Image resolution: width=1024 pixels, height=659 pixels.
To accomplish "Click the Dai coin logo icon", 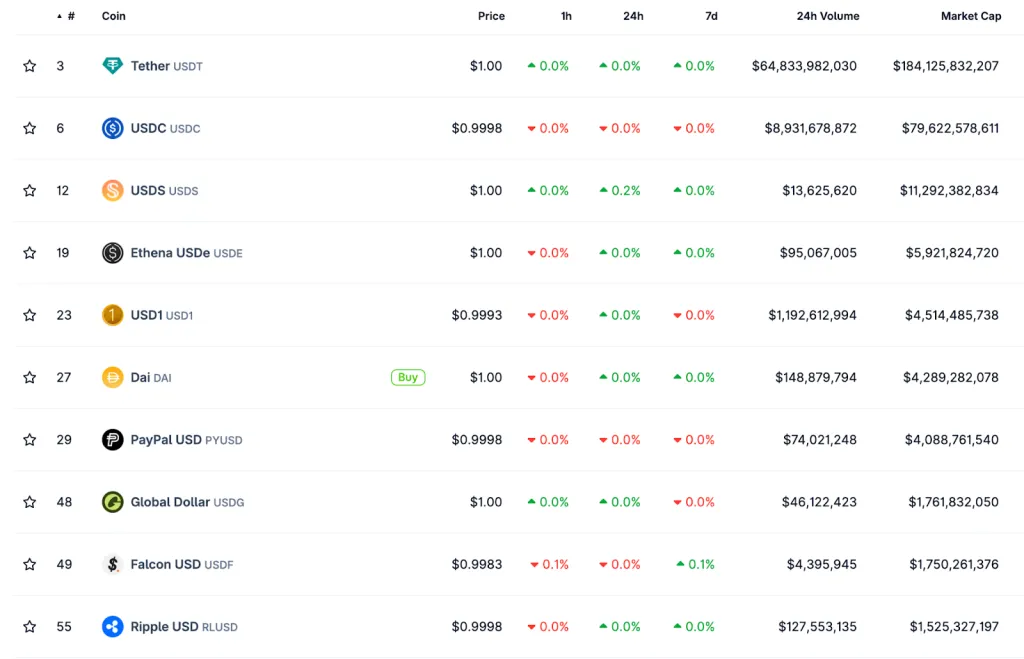I will pos(112,377).
